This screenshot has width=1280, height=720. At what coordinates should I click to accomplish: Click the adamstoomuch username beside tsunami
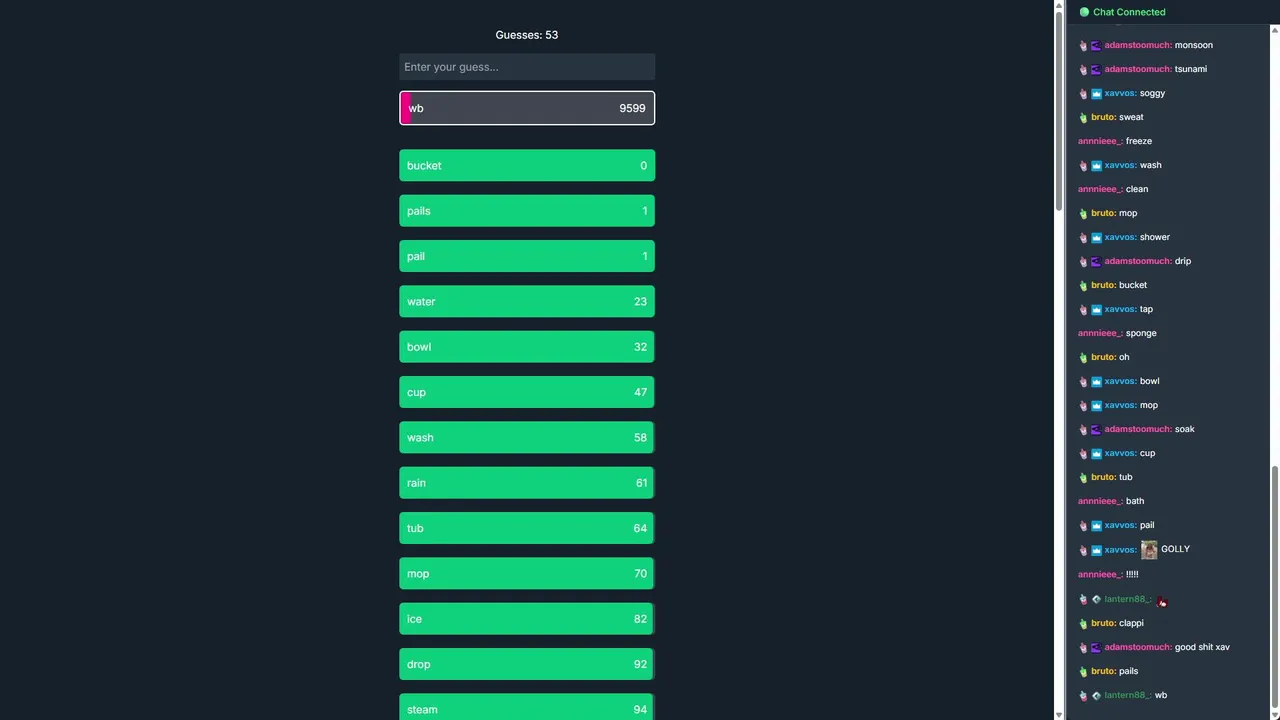click(1137, 69)
